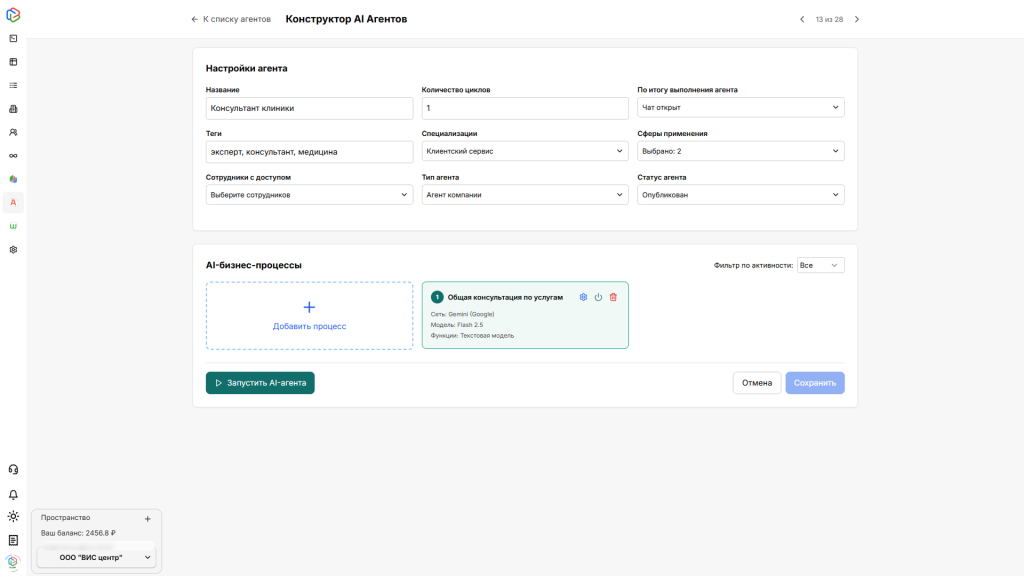
Task: Toggle power state of Общая консультация process
Action: point(598,297)
